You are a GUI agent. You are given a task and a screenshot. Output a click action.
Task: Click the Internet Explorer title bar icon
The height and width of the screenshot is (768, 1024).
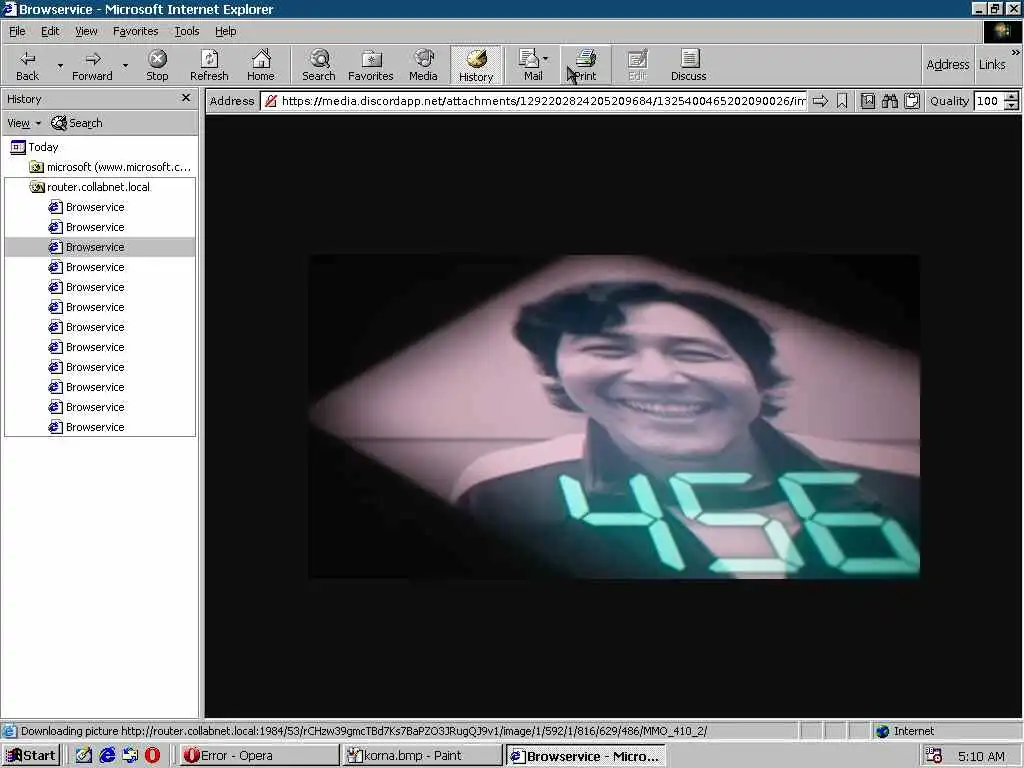click(x=9, y=8)
